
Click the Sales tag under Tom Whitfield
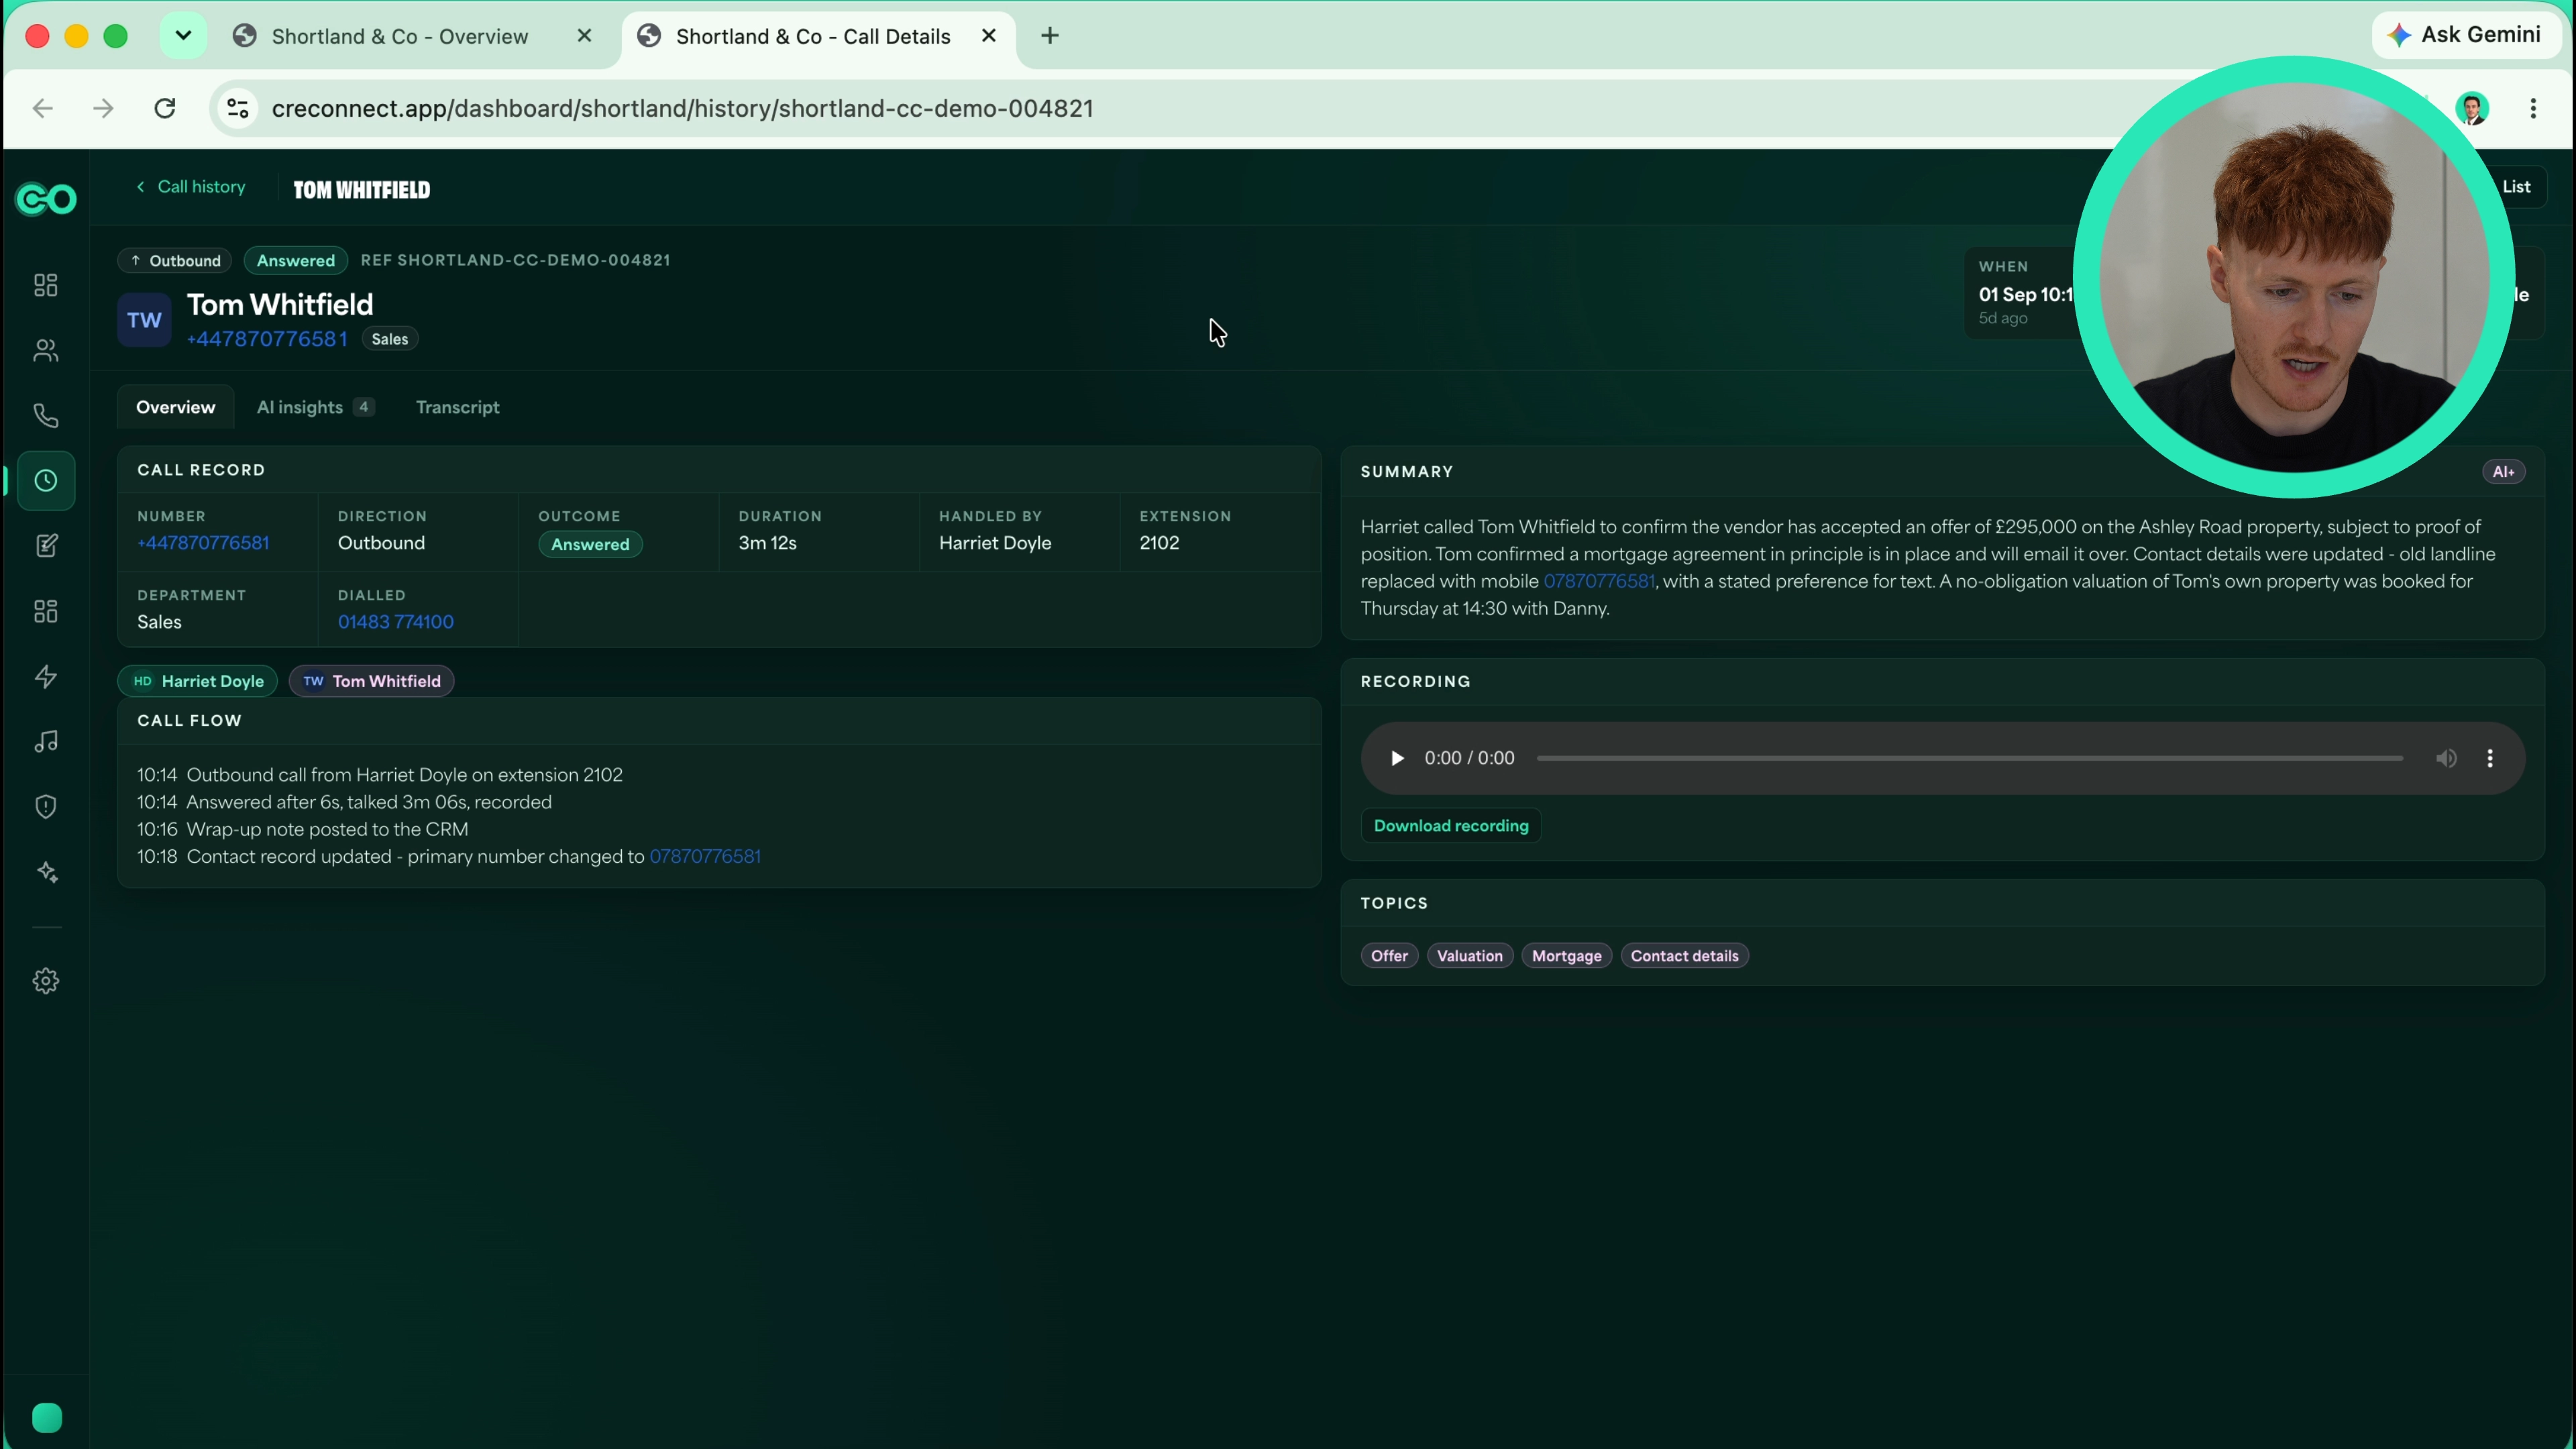coord(390,339)
